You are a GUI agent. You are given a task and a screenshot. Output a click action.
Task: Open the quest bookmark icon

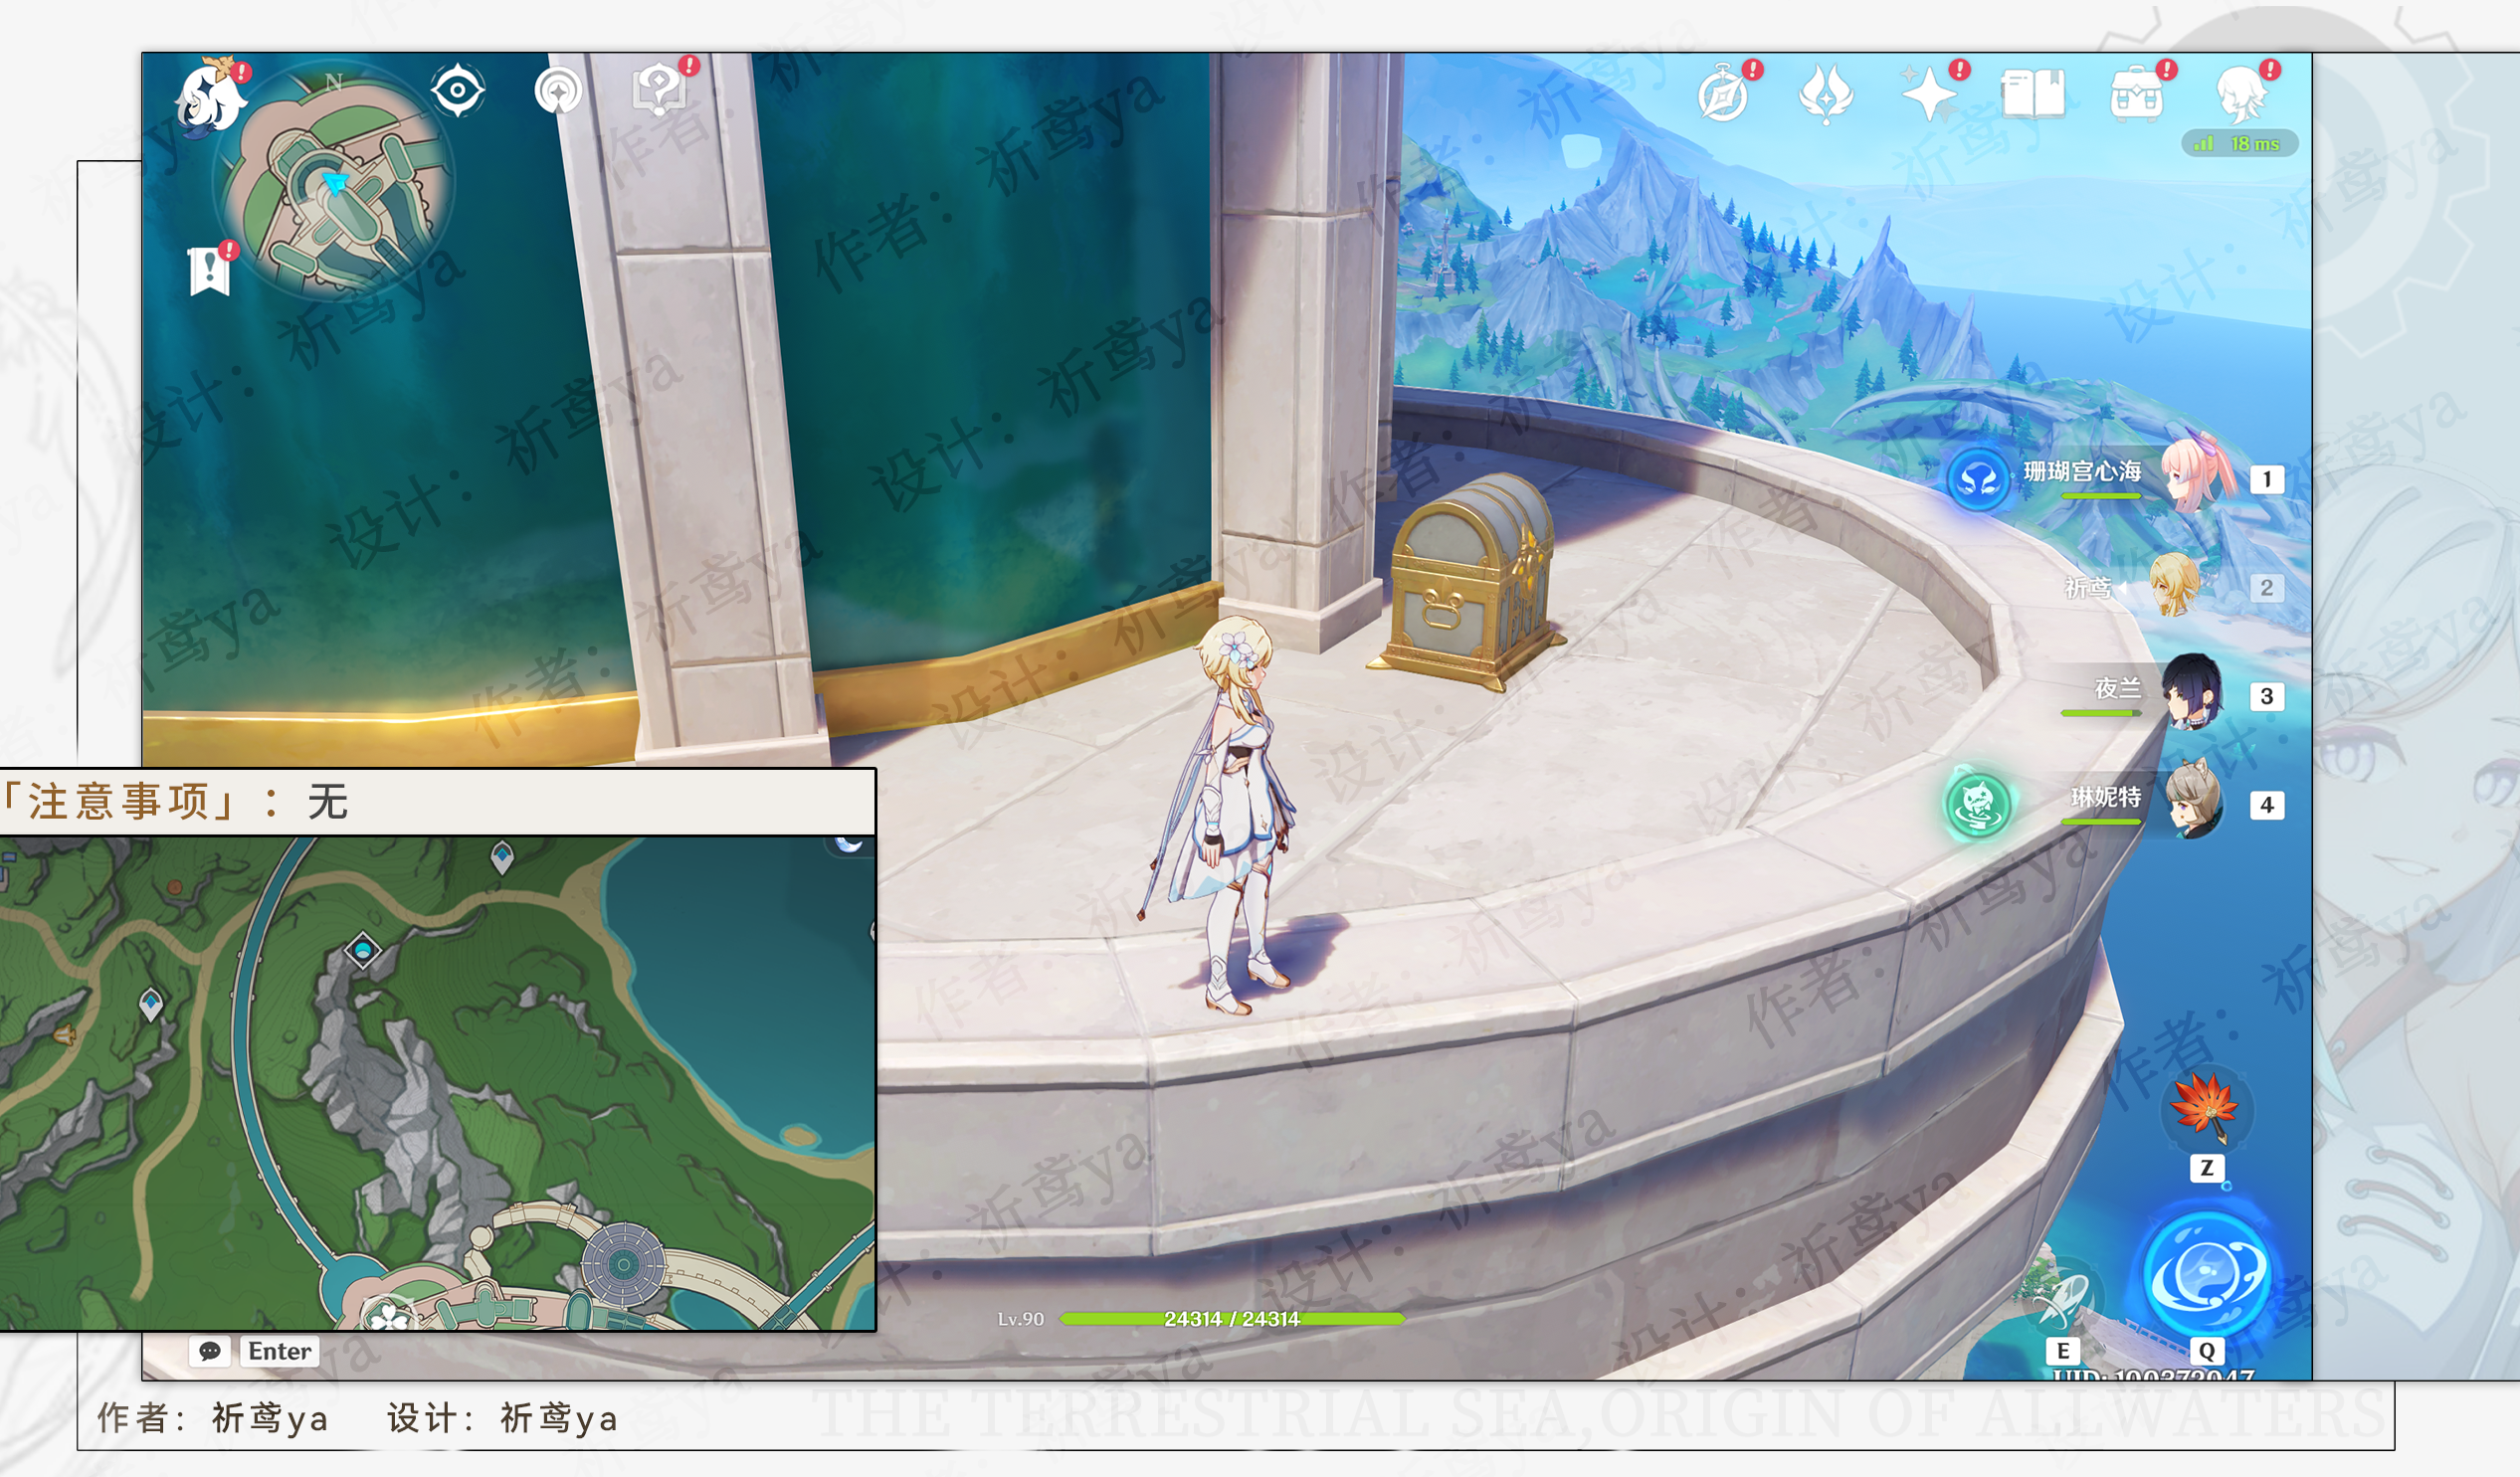[x=209, y=271]
